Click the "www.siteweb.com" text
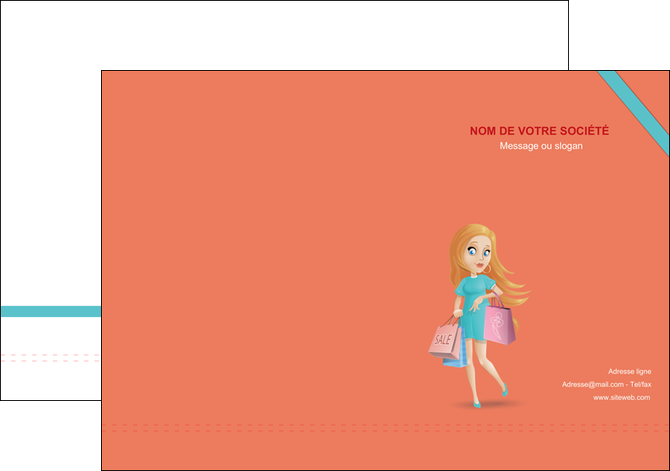Viewport: 670px width, 471px height. click(x=621, y=397)
